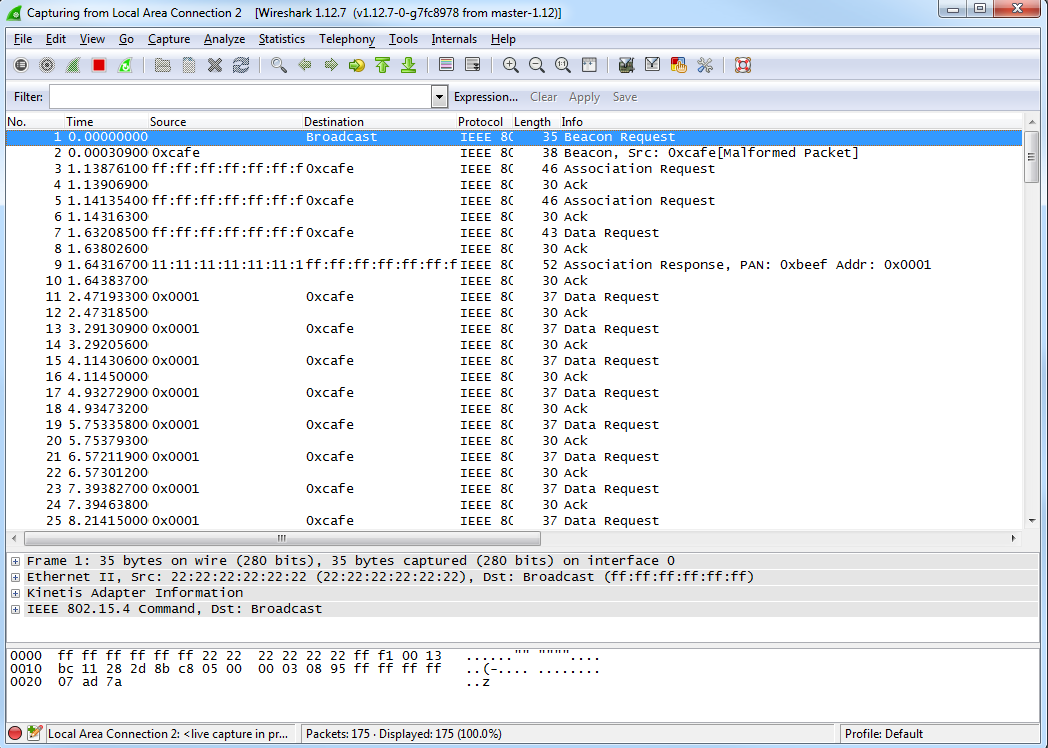Open the Telephony menu

click(x=346, y=39)
